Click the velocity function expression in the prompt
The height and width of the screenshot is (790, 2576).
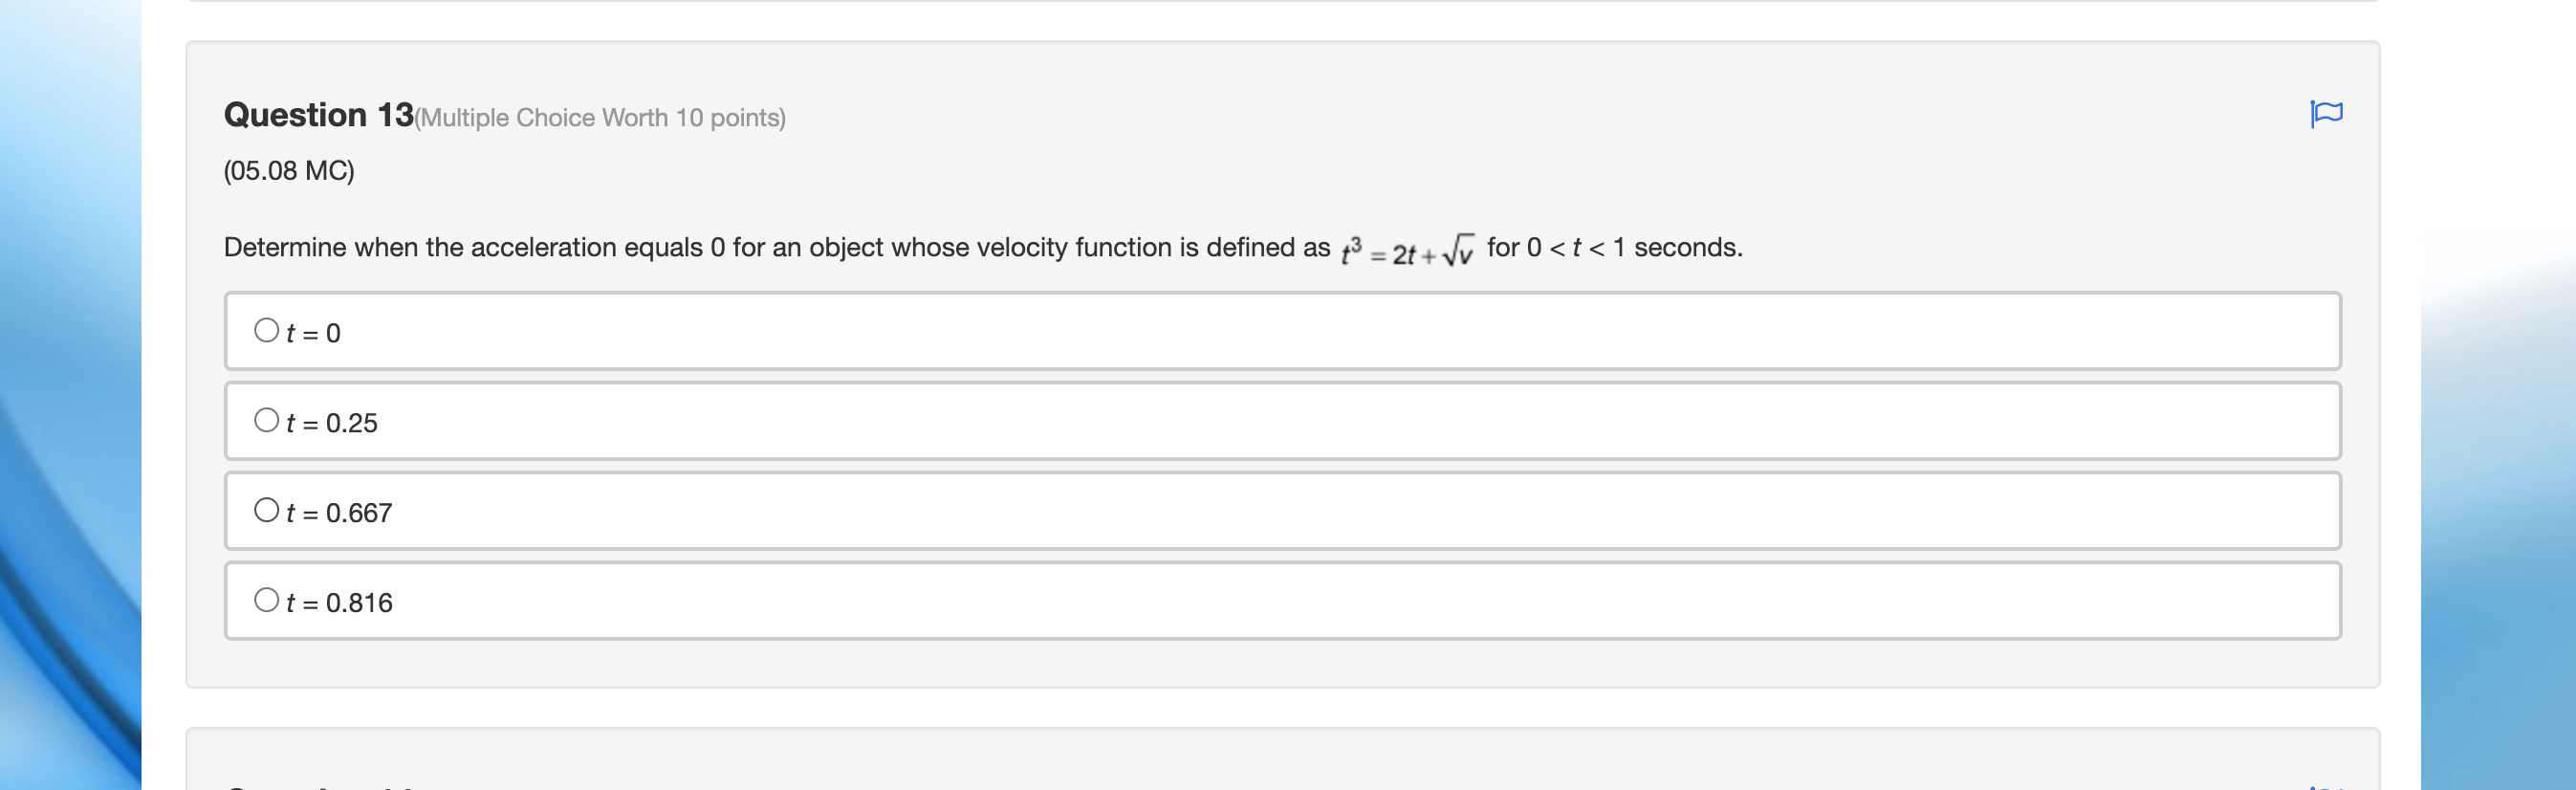tap(1405, 250)
